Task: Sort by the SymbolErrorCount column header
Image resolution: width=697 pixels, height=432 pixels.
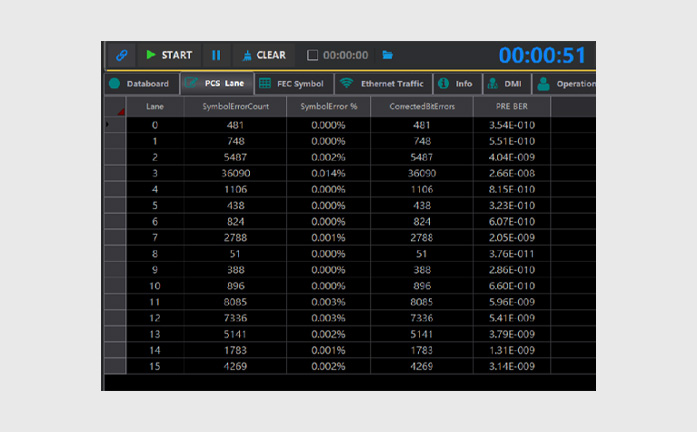Action: pyautogui.click(x=235, y=107)
